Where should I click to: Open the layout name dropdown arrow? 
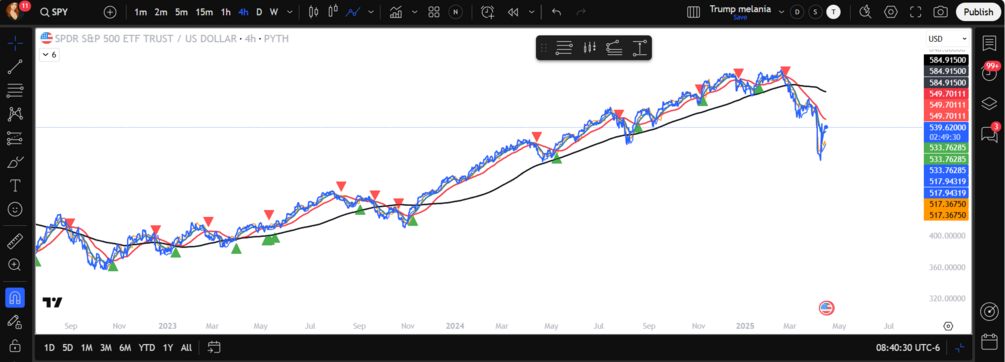click(x=781, y=12)
